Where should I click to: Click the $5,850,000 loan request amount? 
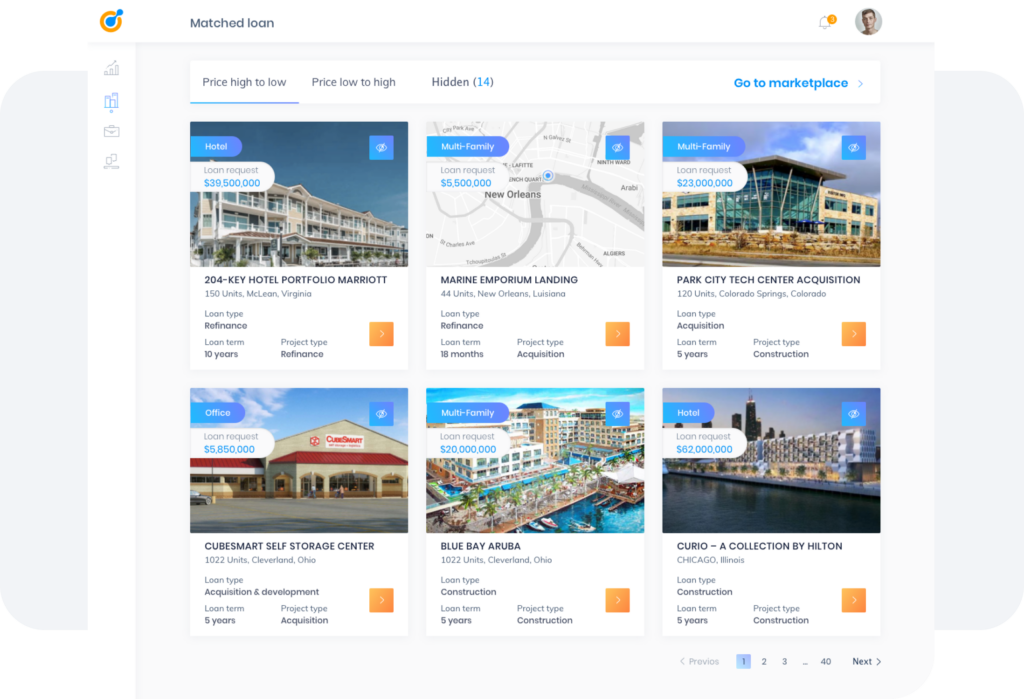(229, 449)
